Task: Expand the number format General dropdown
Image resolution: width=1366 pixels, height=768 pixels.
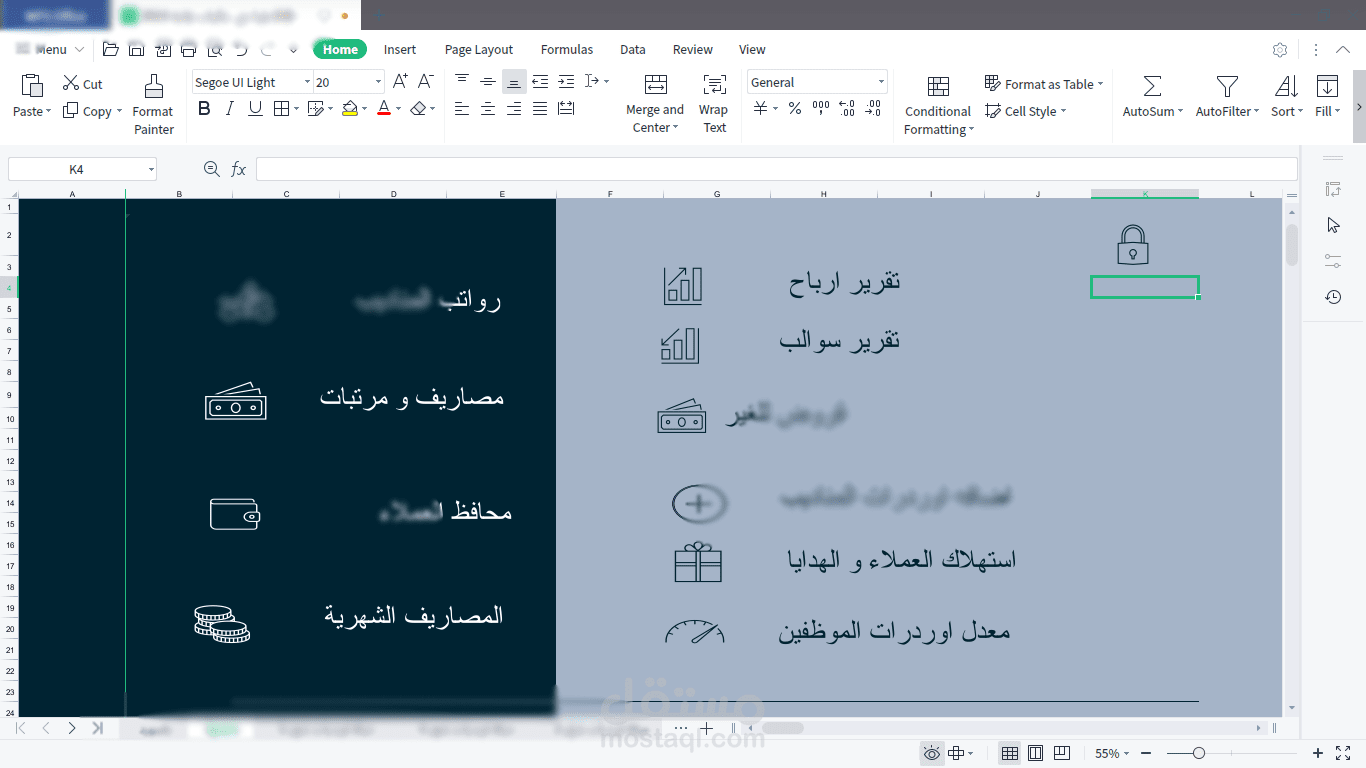Action: [x=881, y=83]
